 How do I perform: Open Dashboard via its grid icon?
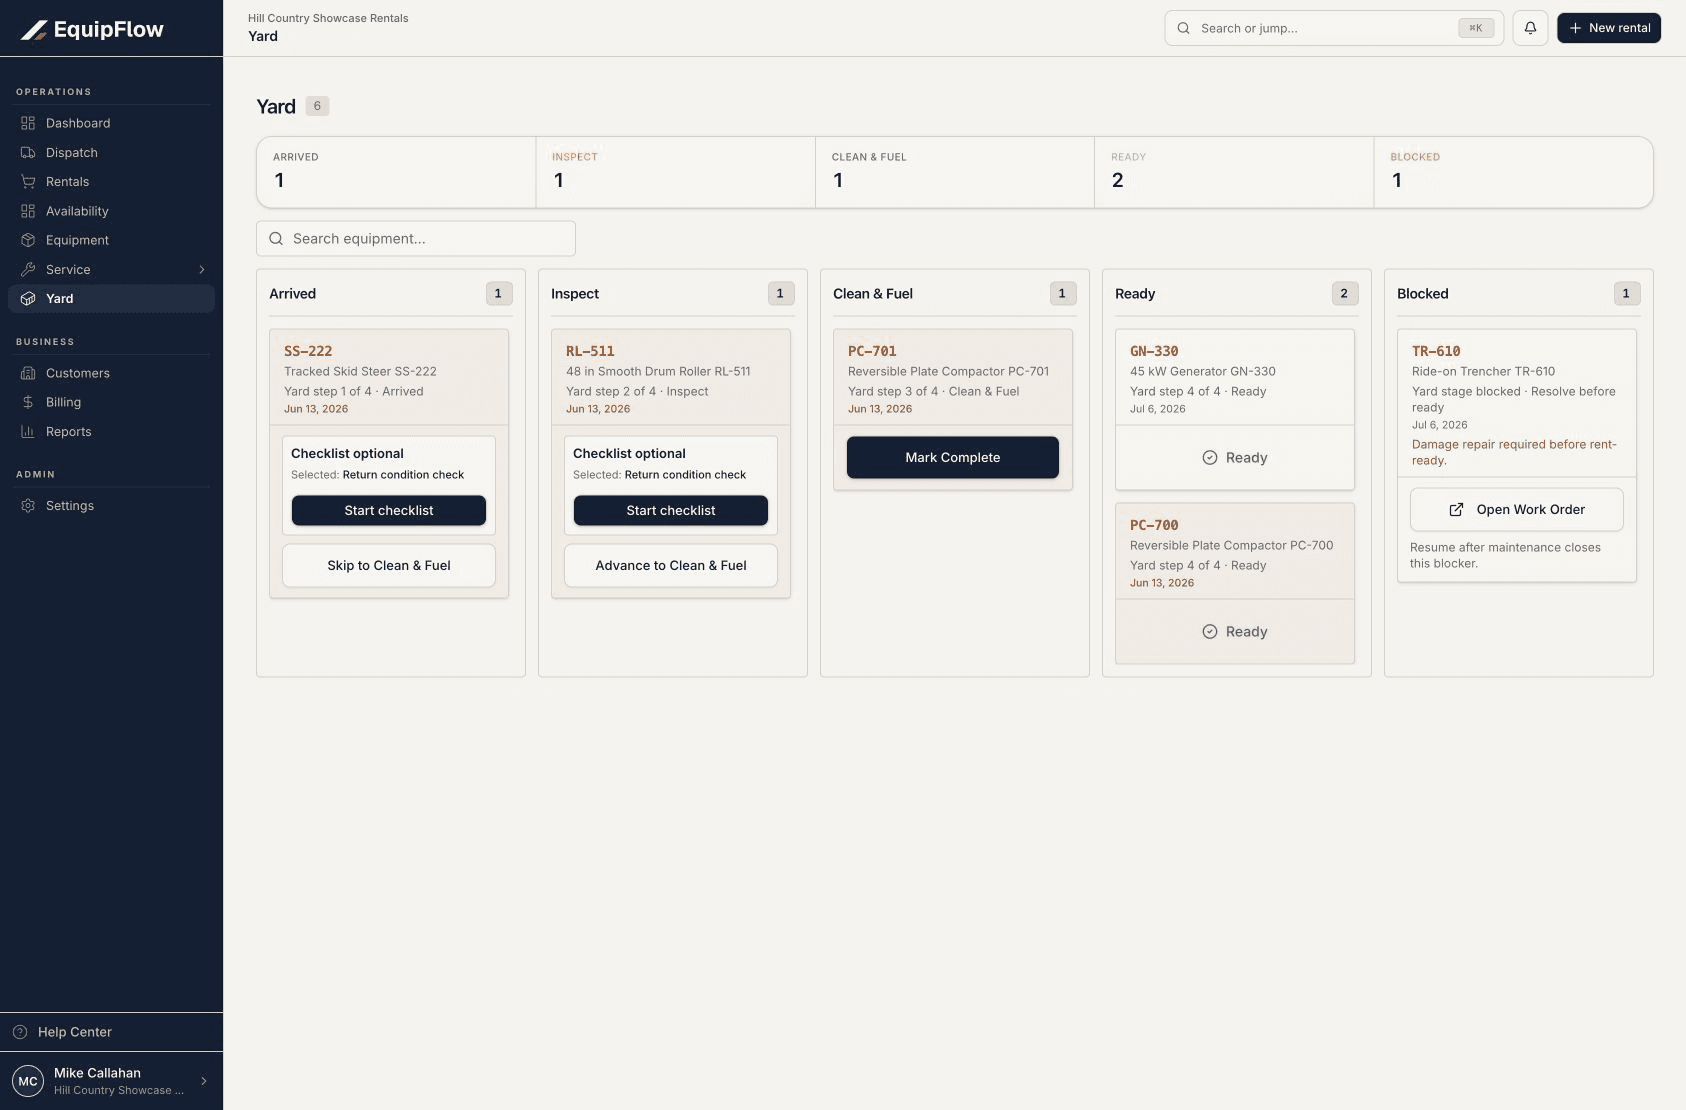point(28,123)
